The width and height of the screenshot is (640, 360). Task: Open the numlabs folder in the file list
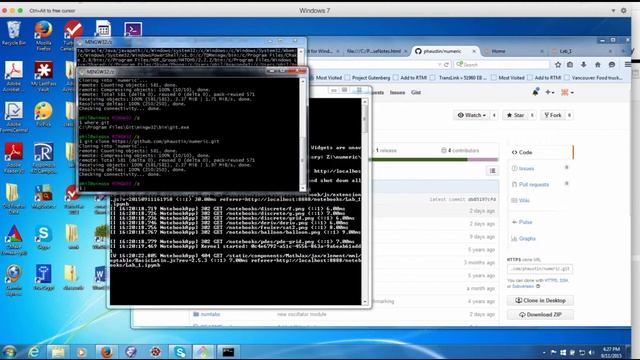(x=211, y=314)
